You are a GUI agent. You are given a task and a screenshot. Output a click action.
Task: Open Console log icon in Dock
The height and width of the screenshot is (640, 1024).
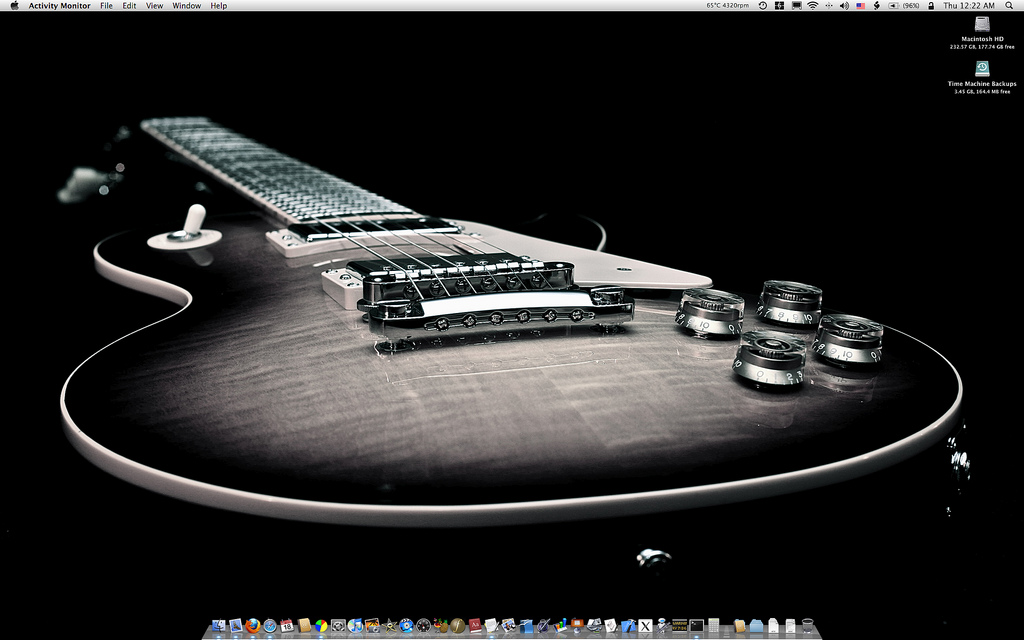pyautogui.click(x=679, y=626)
